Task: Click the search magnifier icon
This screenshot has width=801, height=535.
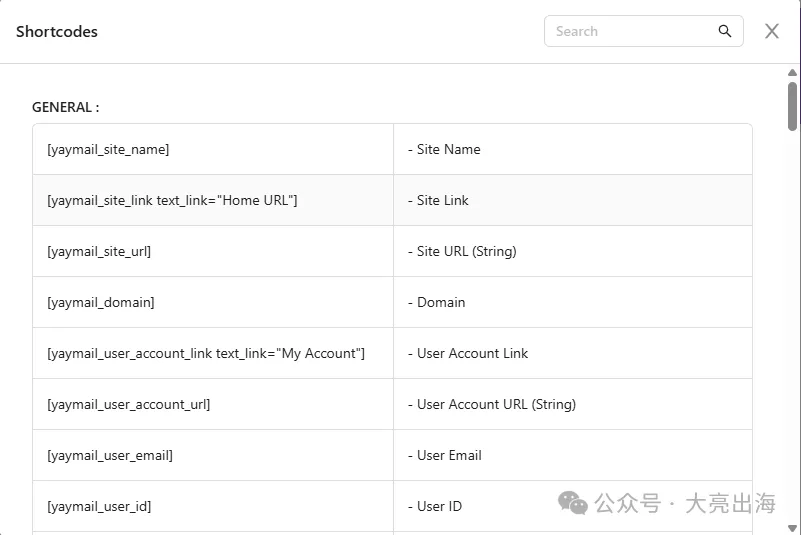Action: click(x=724, y=31)
